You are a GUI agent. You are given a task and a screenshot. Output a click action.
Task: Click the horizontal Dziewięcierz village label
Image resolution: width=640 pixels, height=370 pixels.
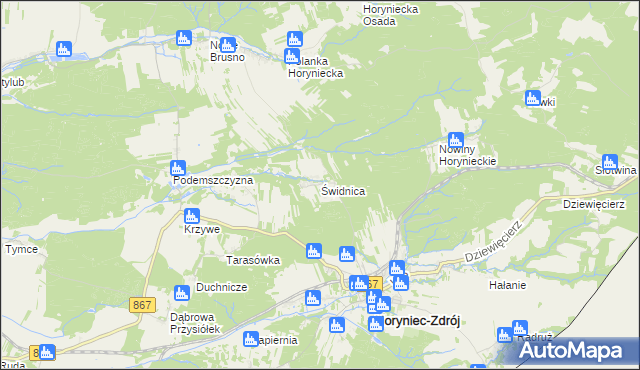[x=594, y=204]
